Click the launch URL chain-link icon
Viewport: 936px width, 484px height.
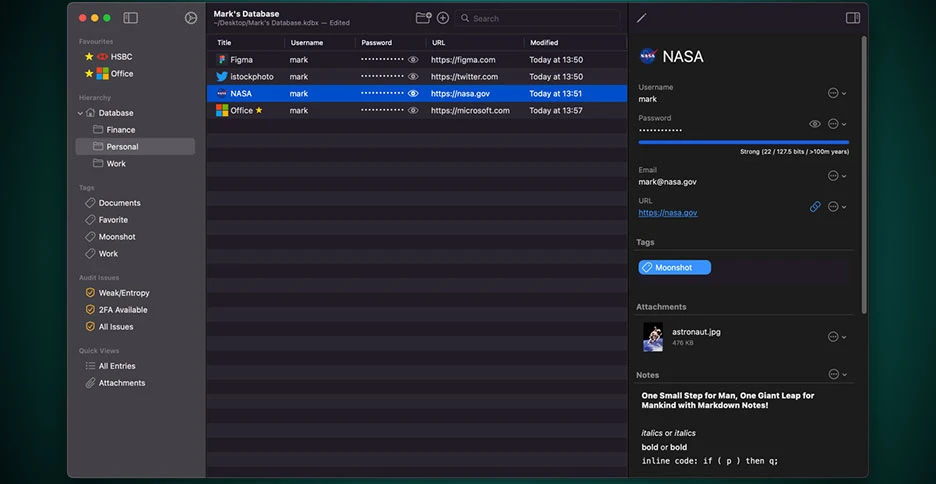(x=815, y=206)
